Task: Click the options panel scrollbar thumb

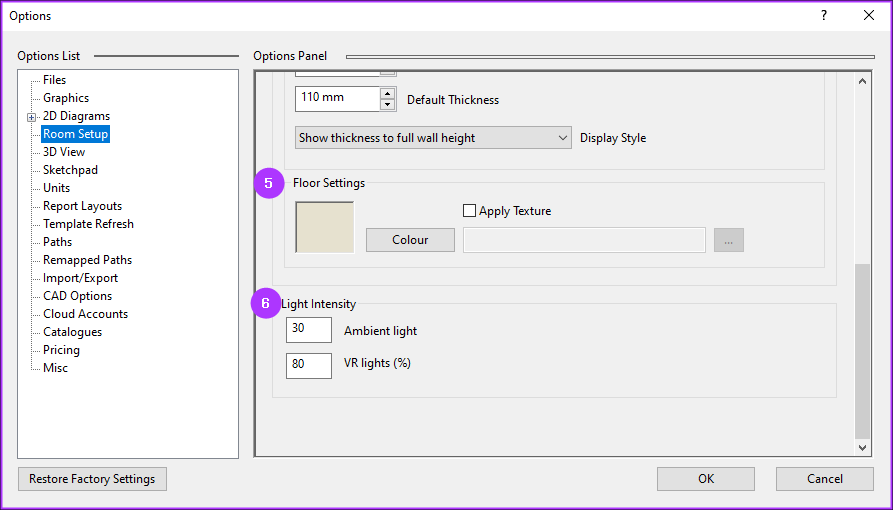Action: (x=862, y=351)
